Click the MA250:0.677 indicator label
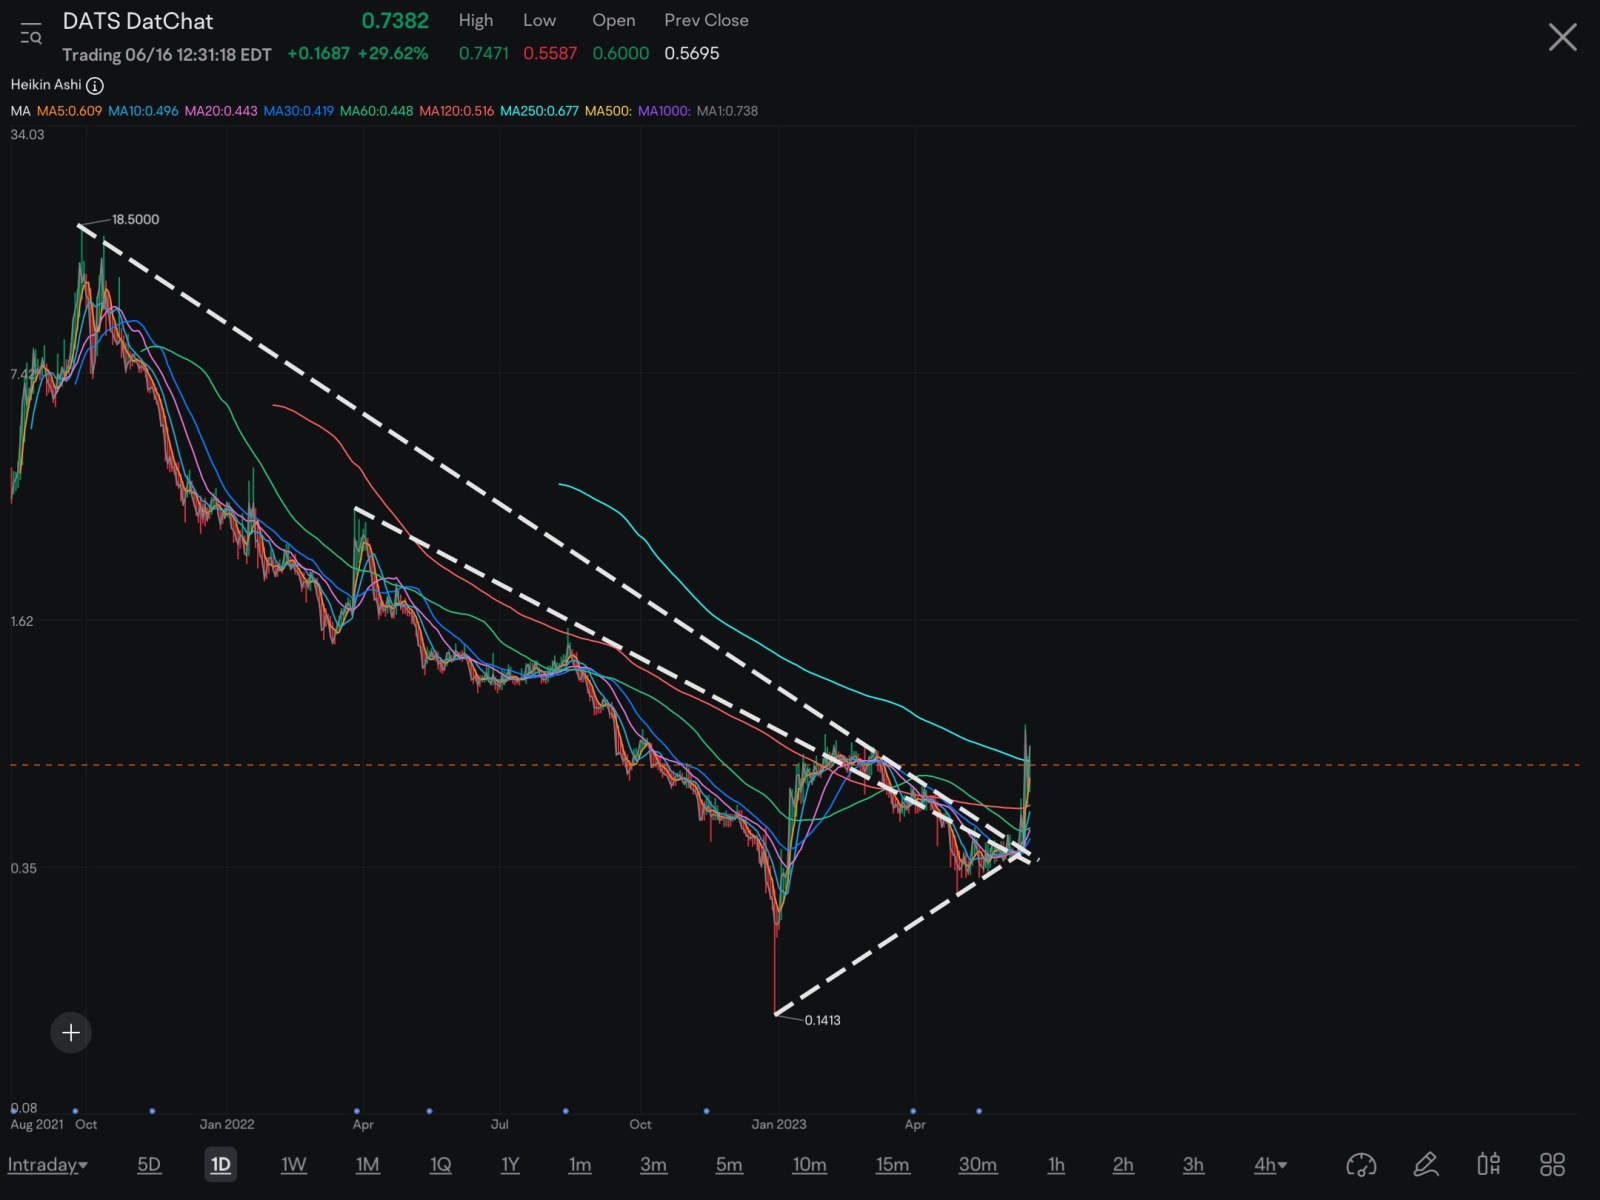 click(x=539, y=111)
